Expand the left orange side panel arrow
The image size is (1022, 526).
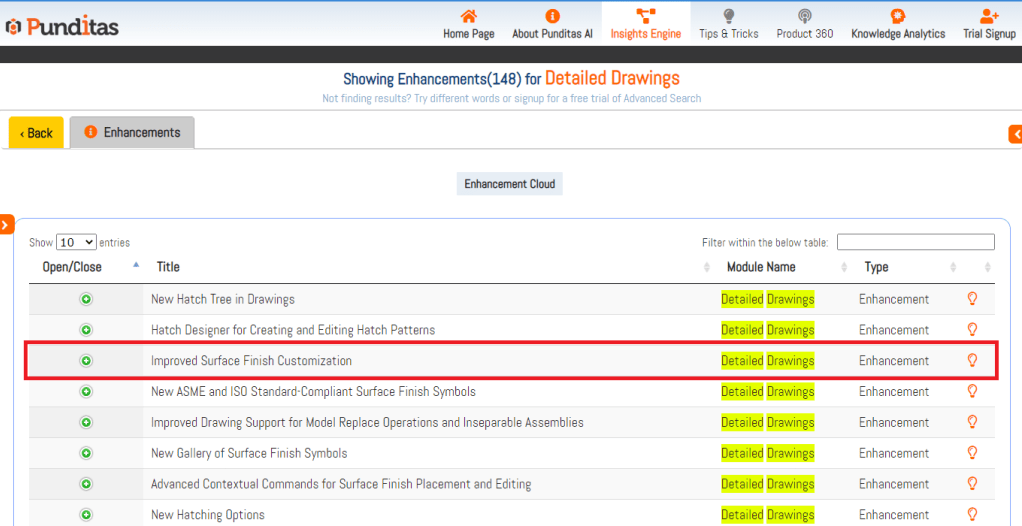pos(6,226)
